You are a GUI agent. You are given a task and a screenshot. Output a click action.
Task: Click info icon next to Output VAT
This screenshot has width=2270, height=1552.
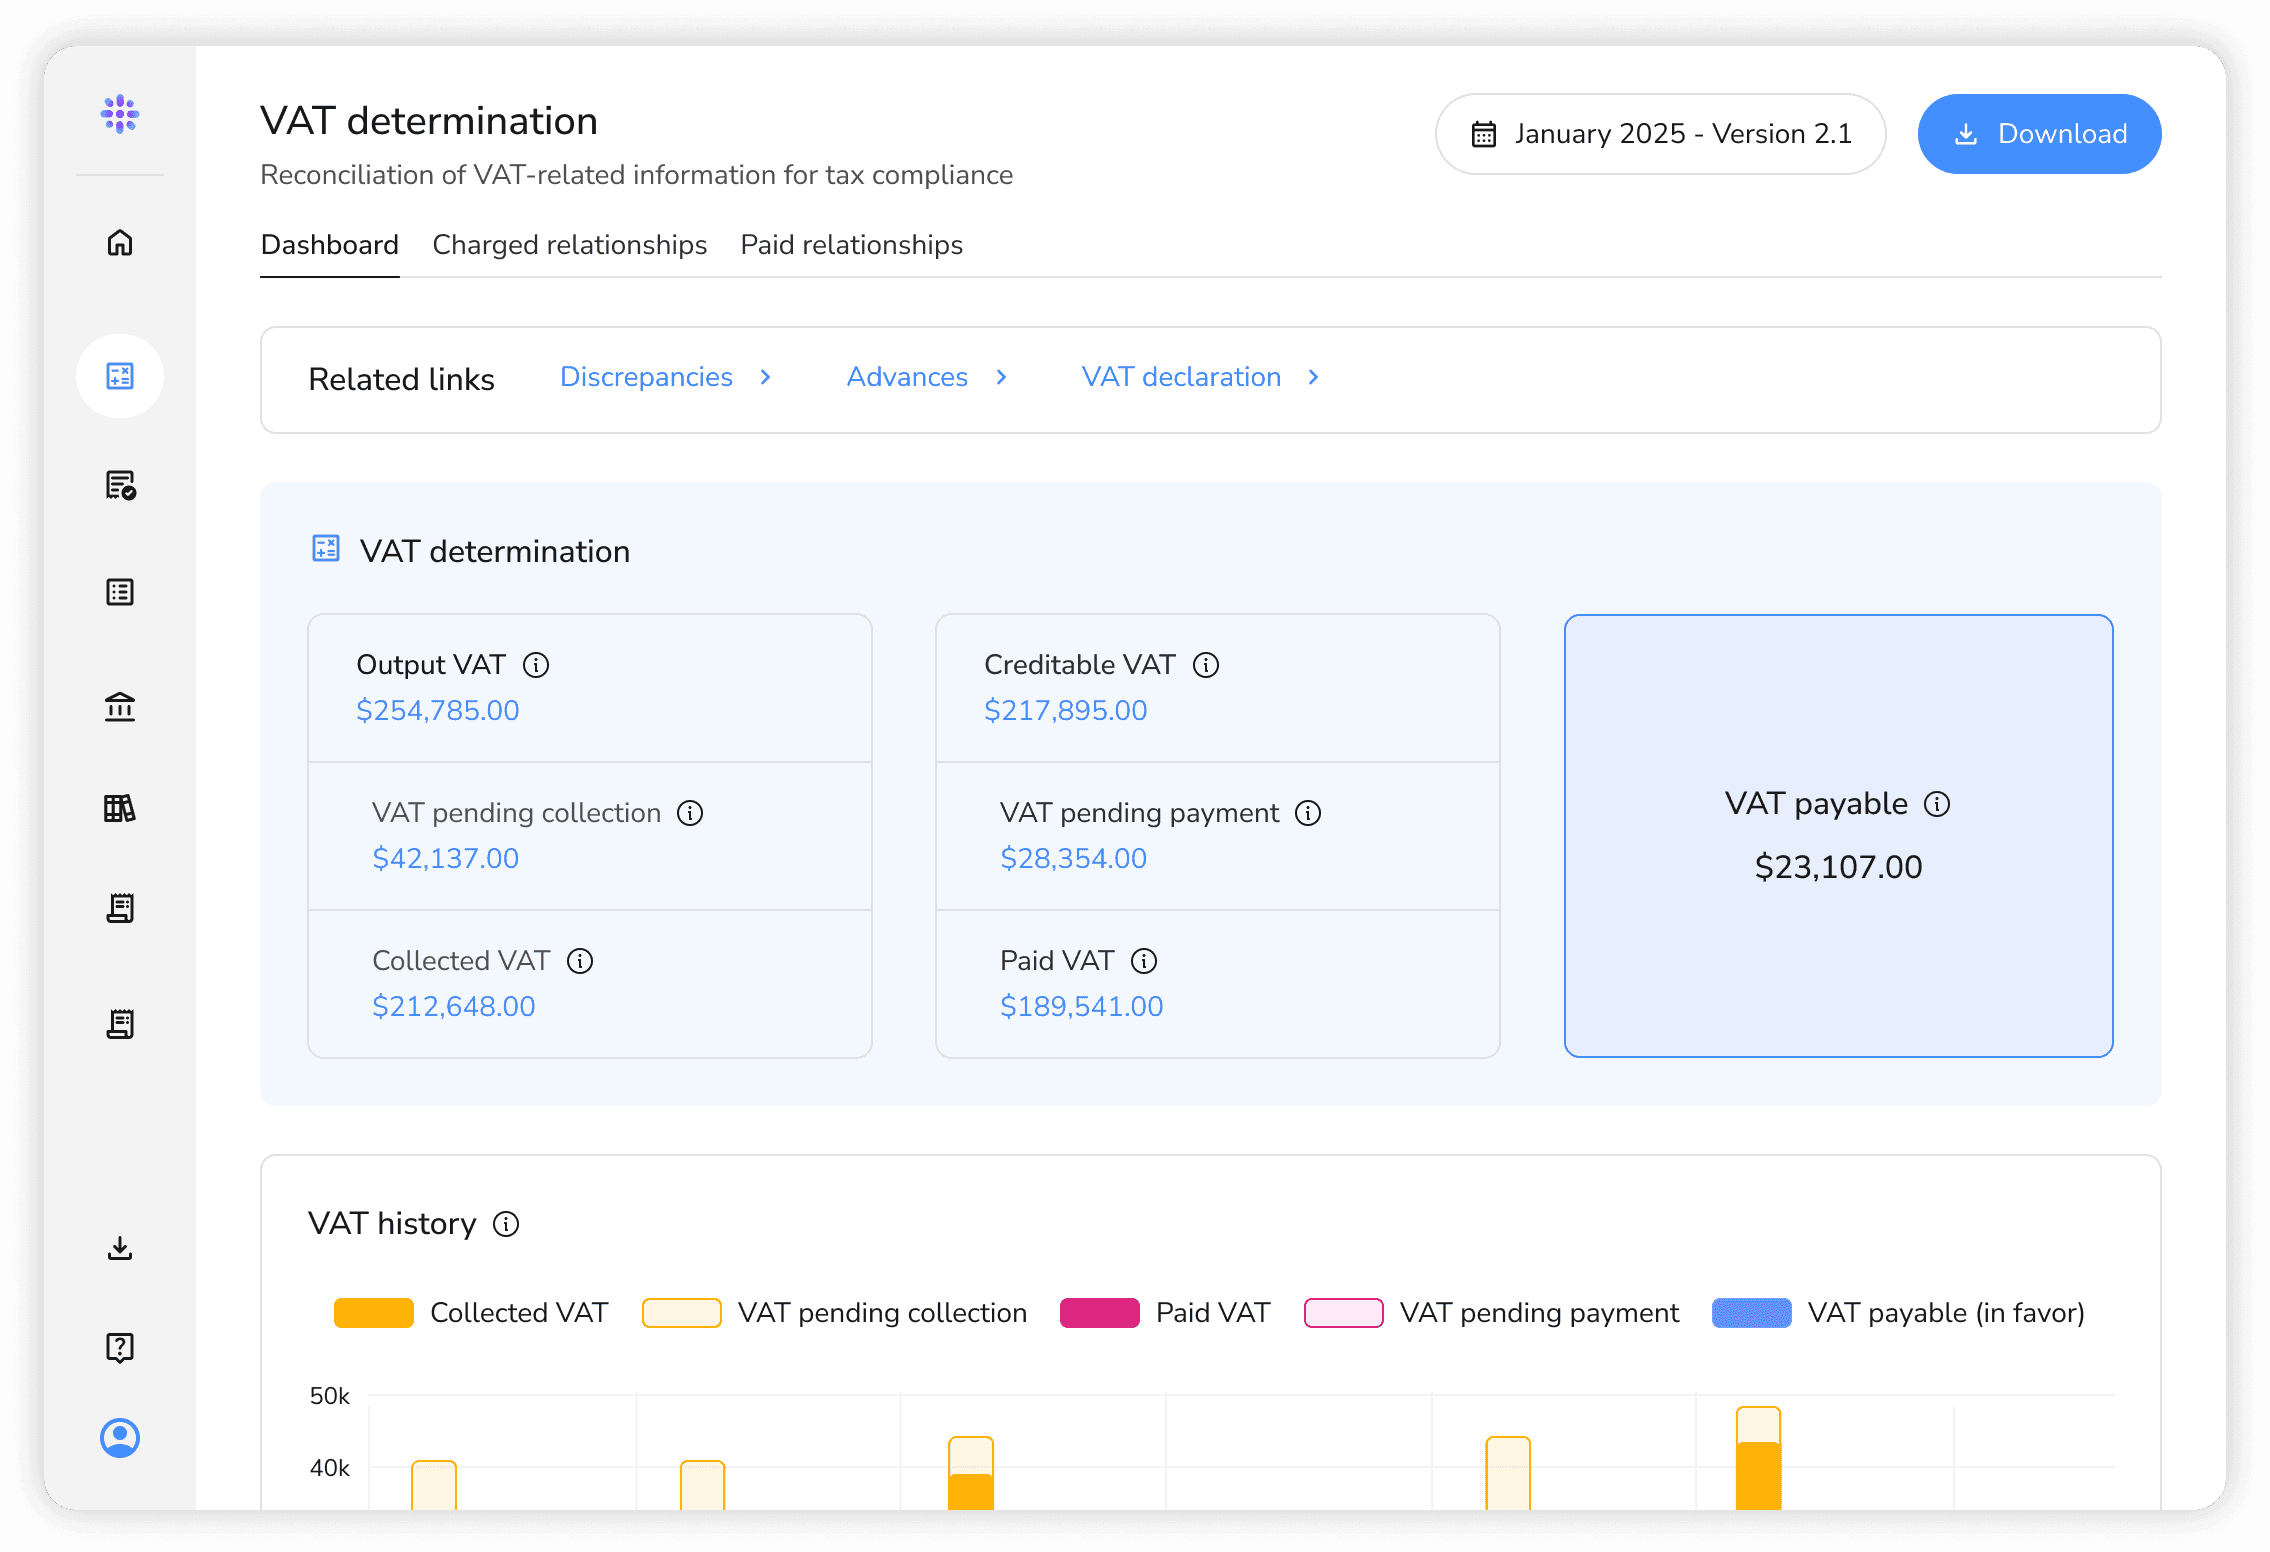536,665
